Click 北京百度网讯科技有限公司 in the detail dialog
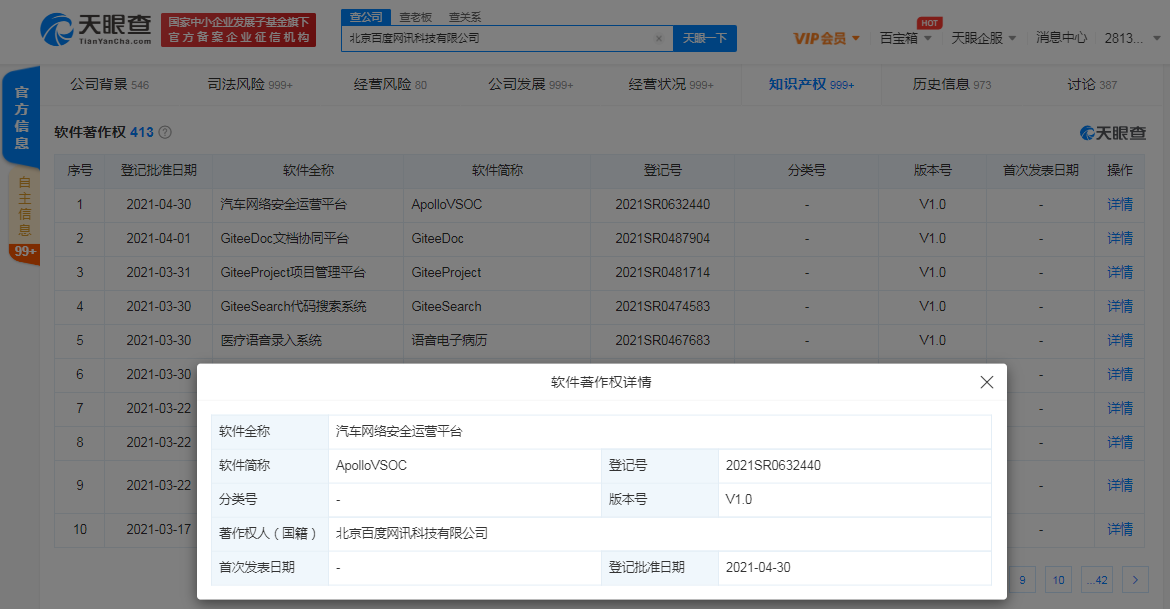 412,533
